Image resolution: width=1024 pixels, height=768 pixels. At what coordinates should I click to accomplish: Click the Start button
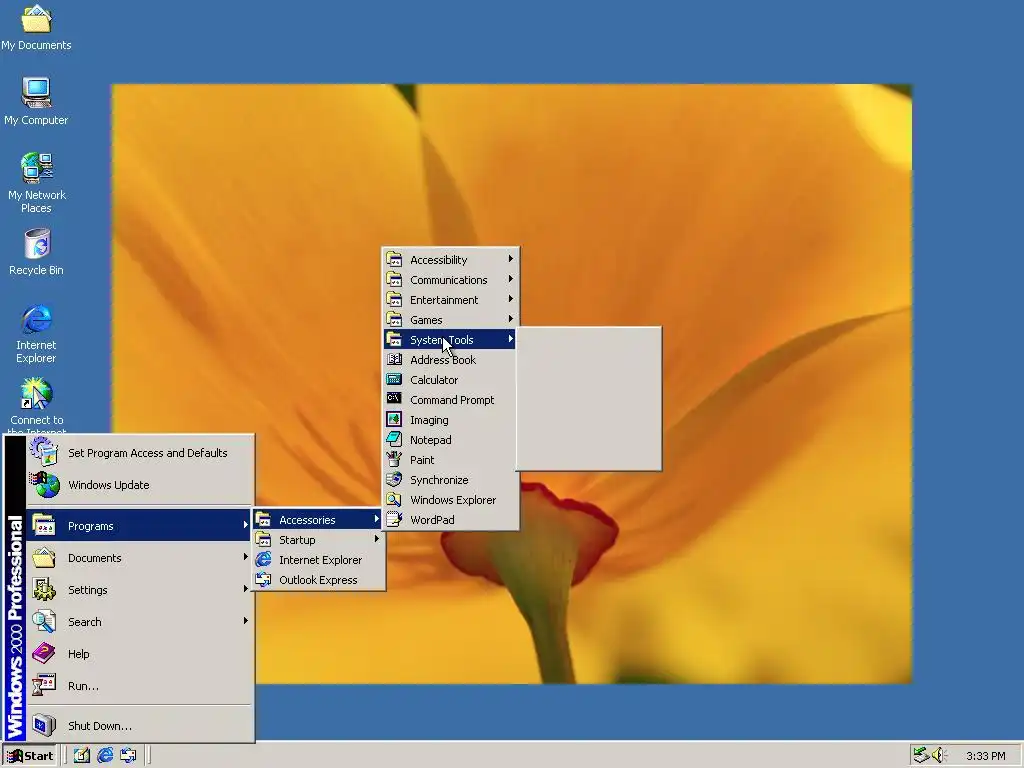(30, 756)
